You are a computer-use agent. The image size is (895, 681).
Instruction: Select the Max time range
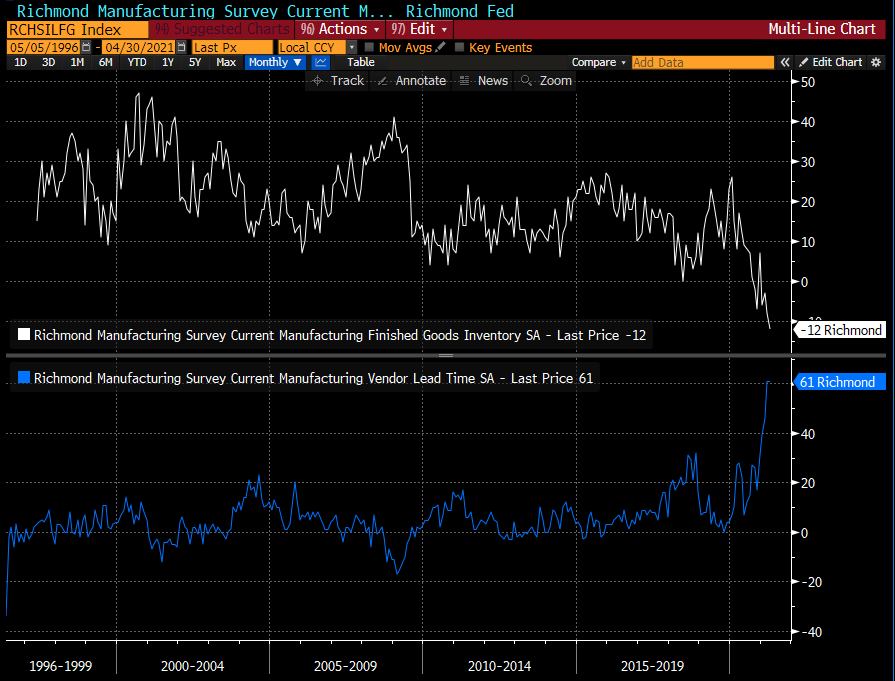click(226, 62)
